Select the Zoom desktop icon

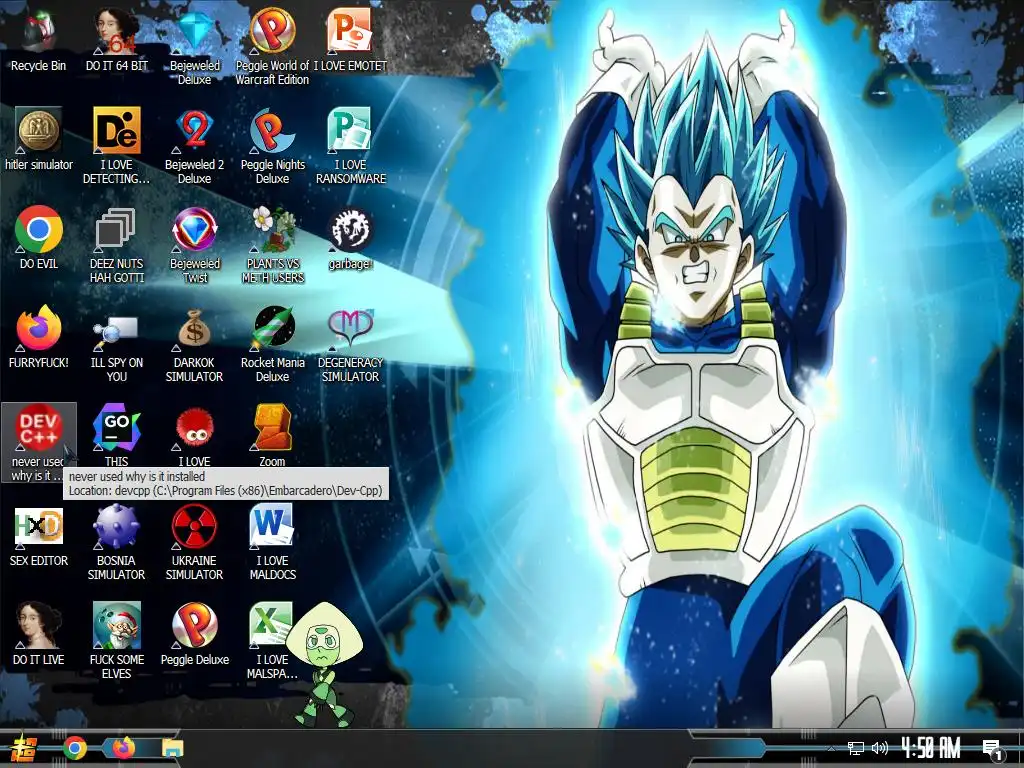[272, 428]
